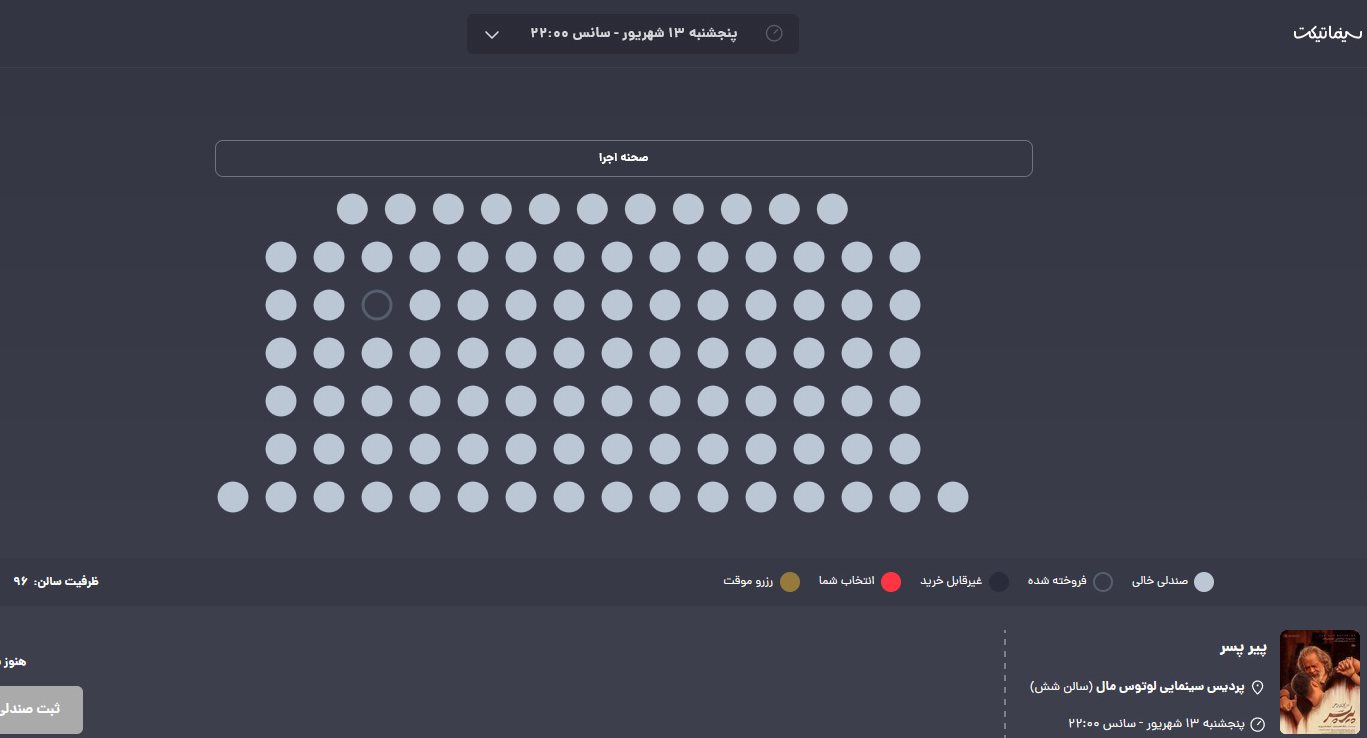
Task: Click the 'پیر پسر' movie poster thumbnail
Action: tap(1319, 682)
